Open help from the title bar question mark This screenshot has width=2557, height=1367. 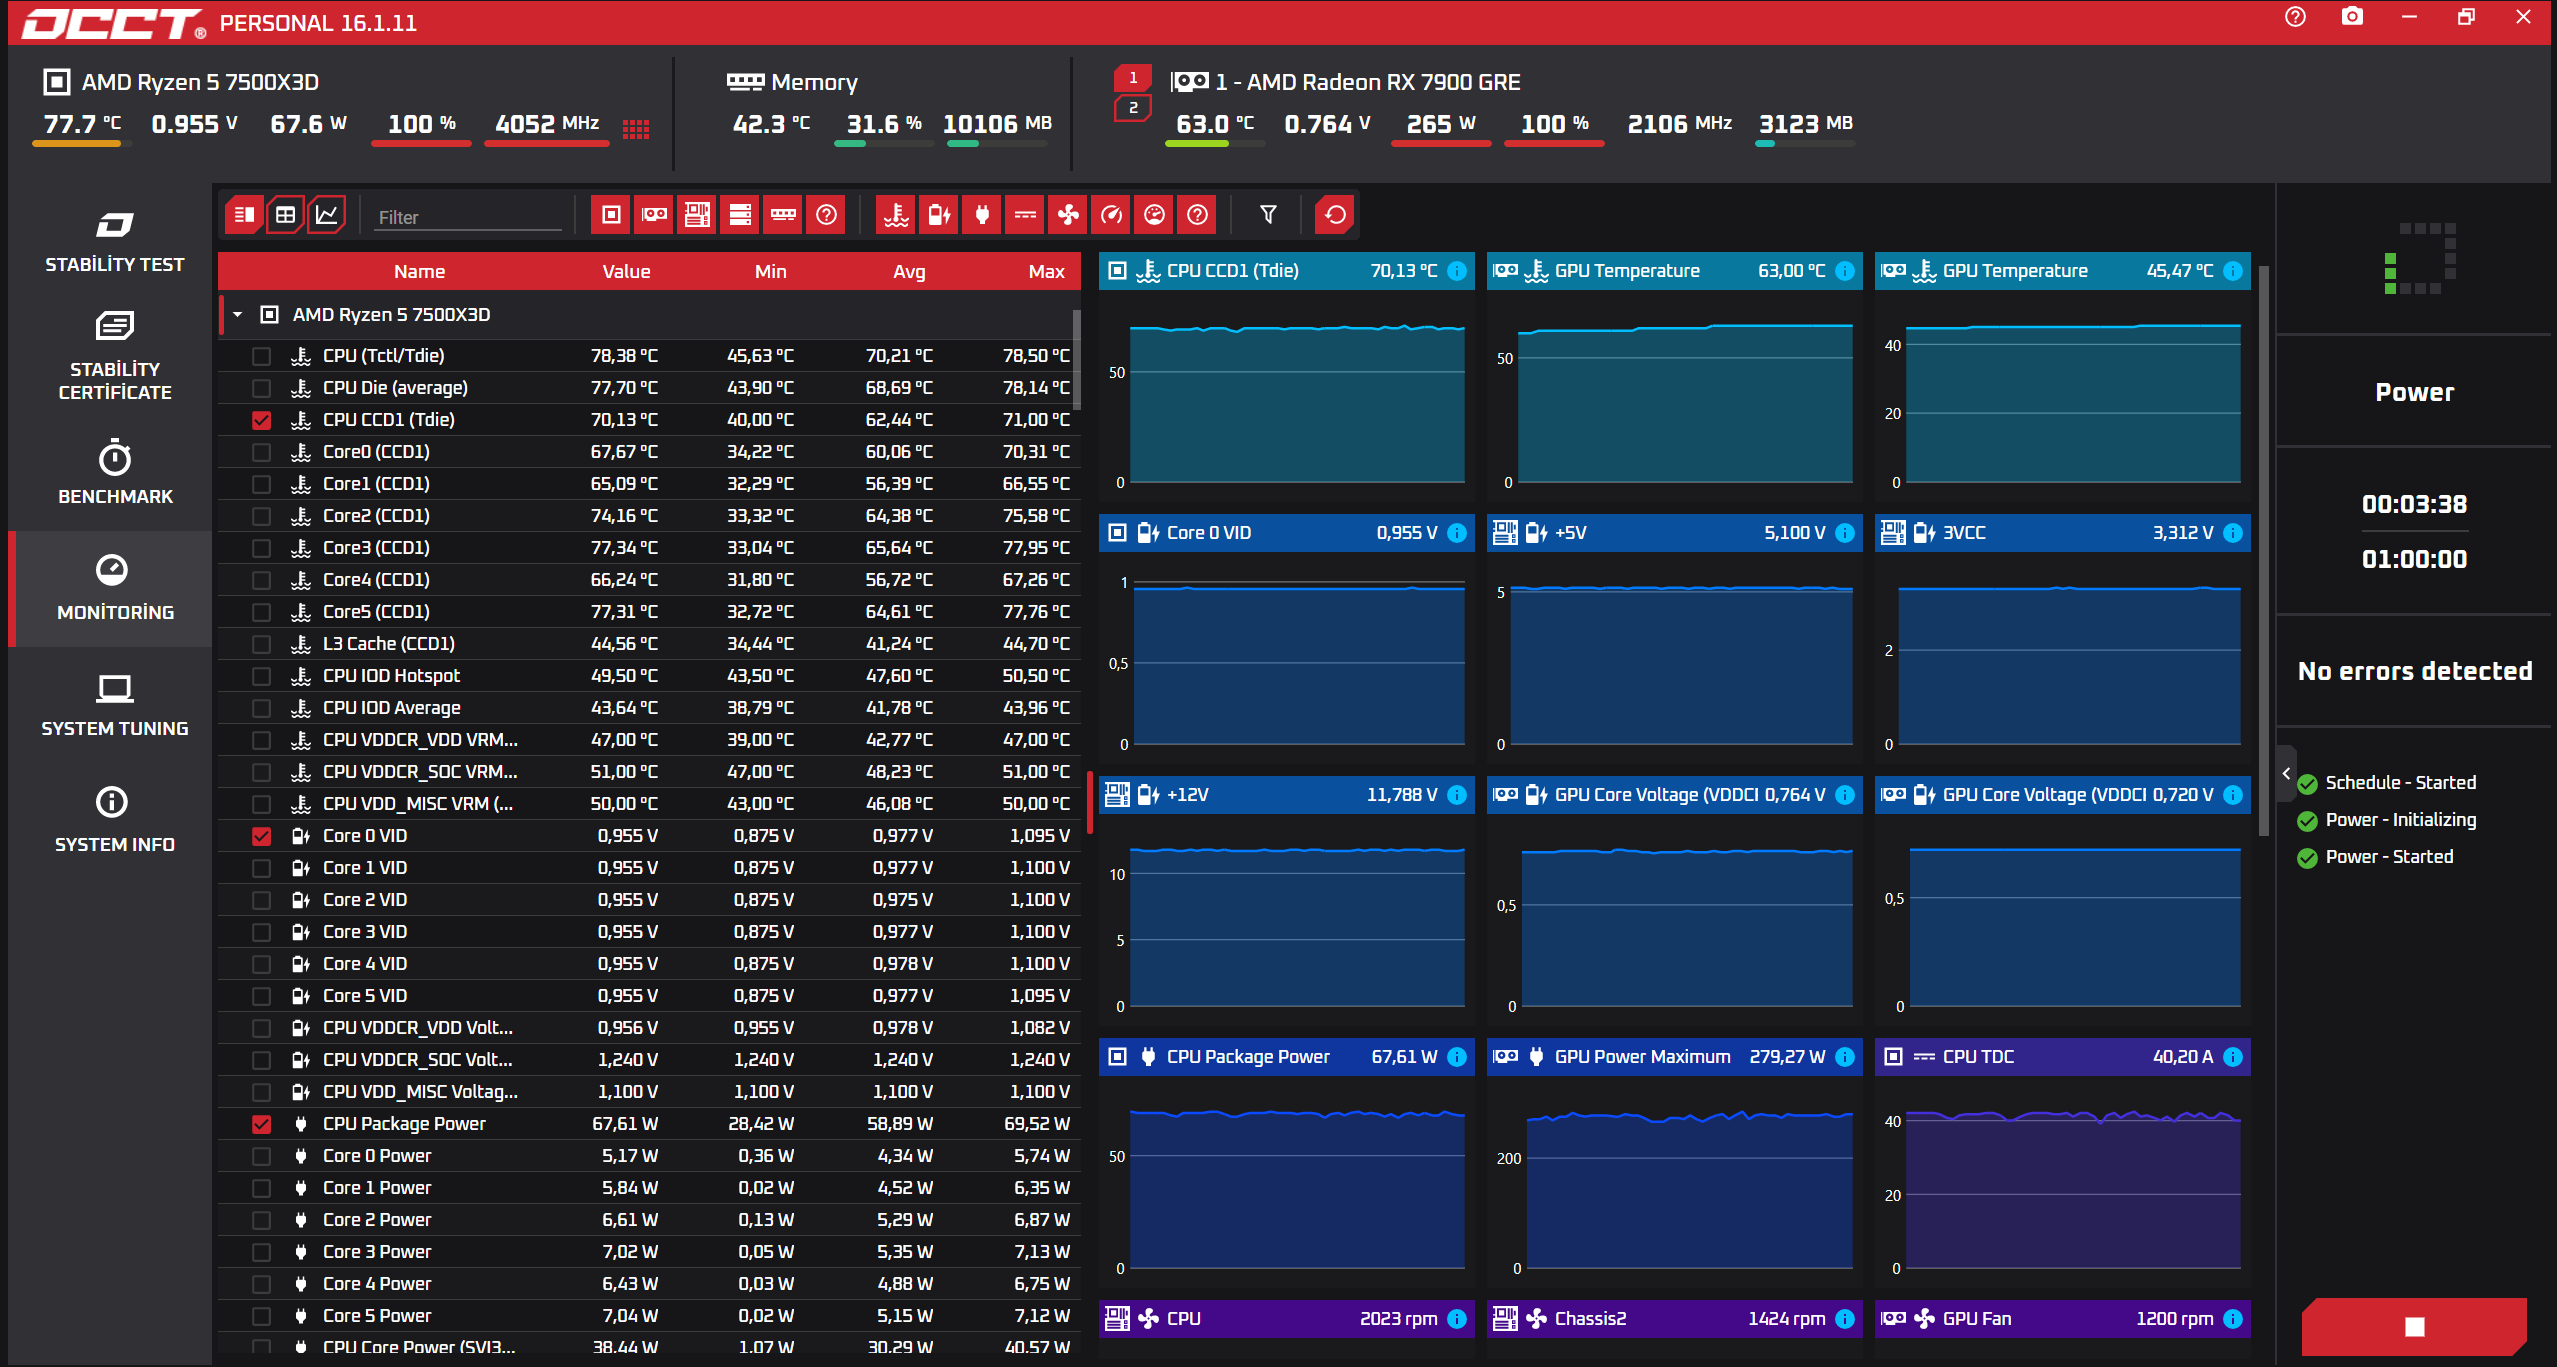coord(2295,17)
